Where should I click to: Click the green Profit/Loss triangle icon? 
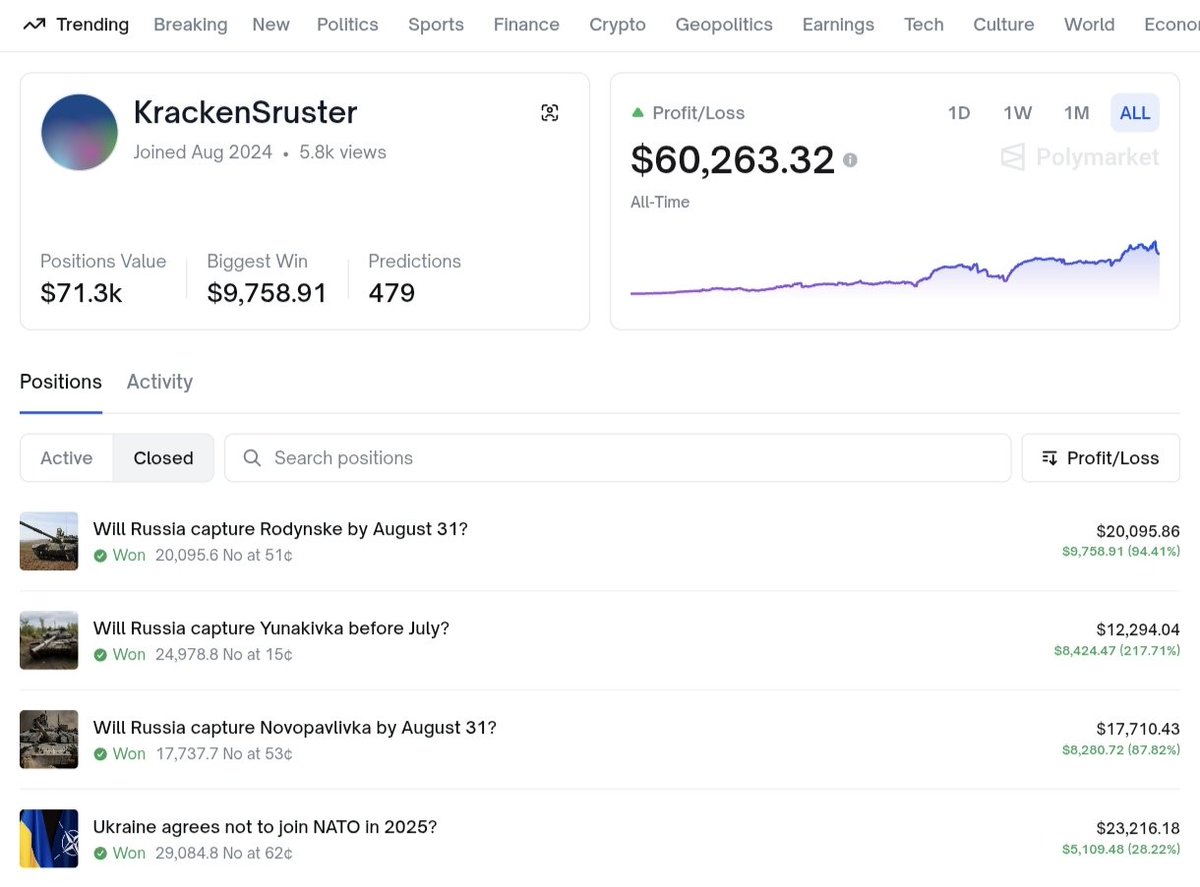[x=637, y=113]
